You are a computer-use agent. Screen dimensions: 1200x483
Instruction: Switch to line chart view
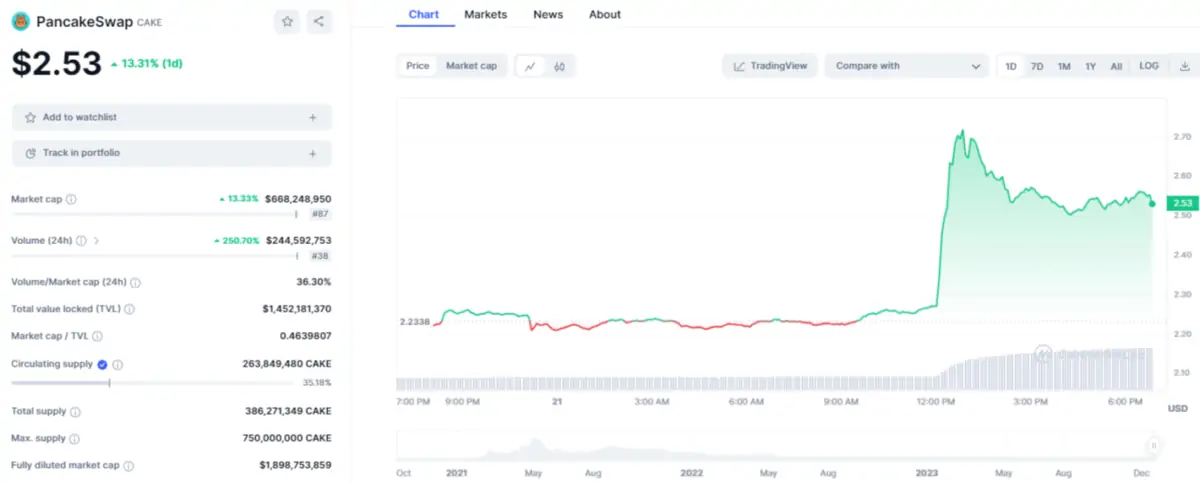tap(530, 66)
